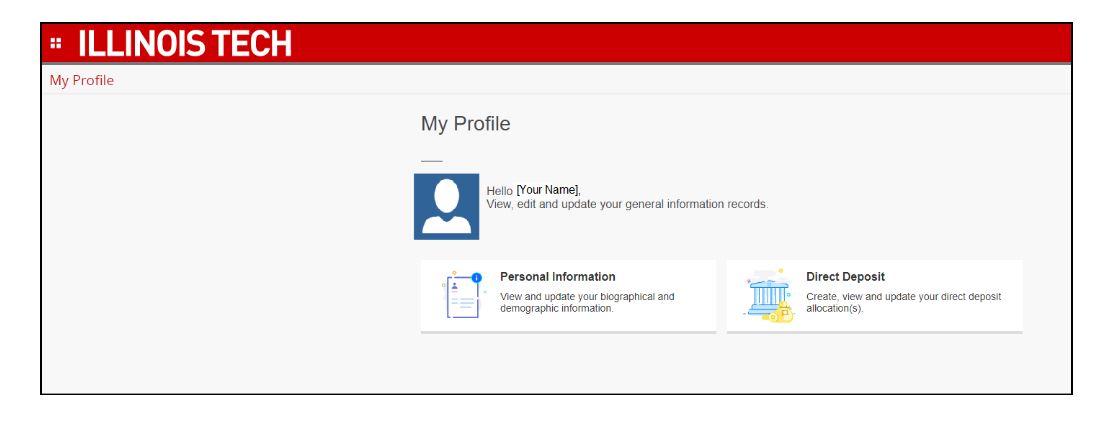Image resolution: width=1096 pixels, height=425 pixels.
Task: Open the Personal Information heading
Action: point(558,277)
